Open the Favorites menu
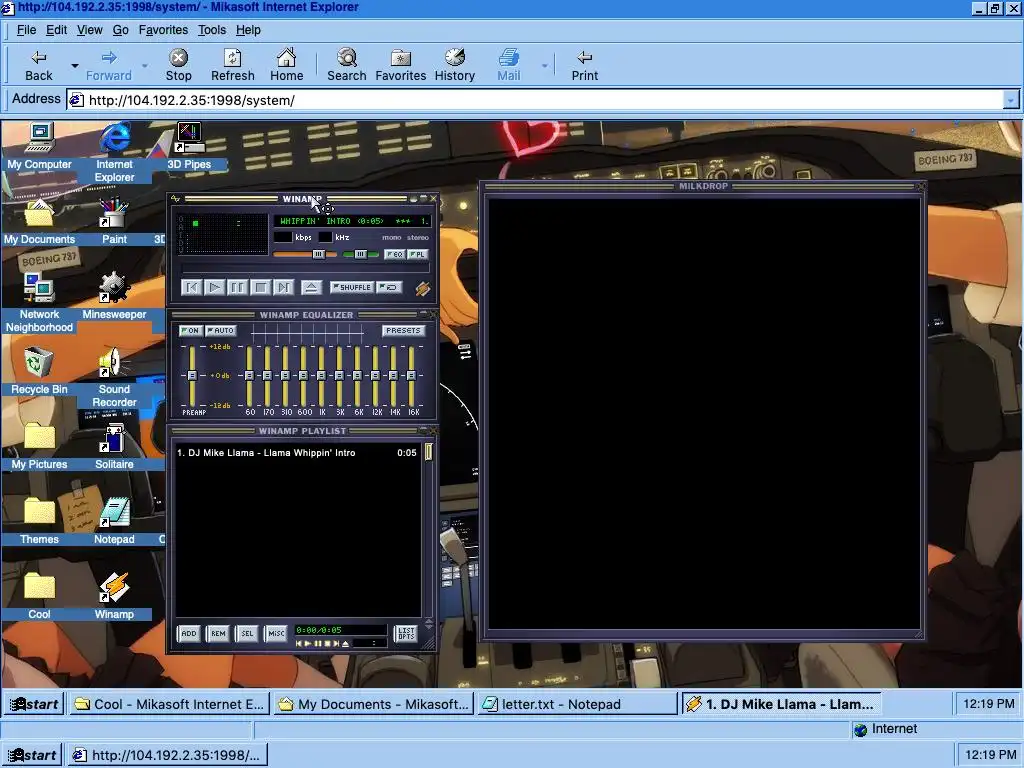Screen dimensions: 1024x768 tap(163, 30)
